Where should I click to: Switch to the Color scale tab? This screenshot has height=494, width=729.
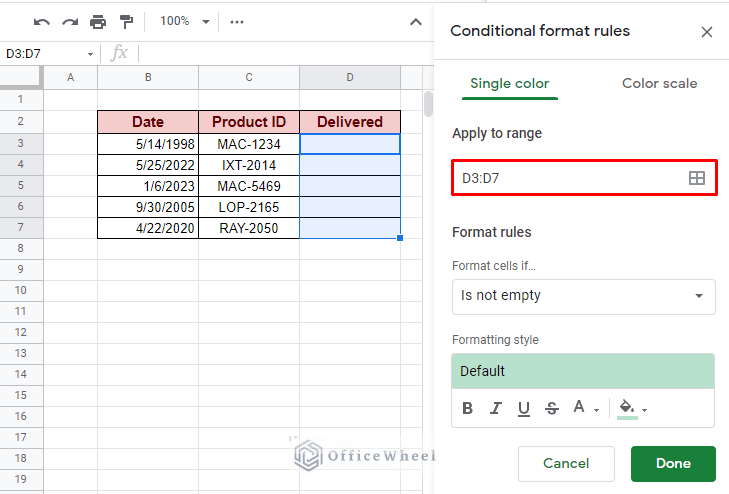(x=659, y=84)
